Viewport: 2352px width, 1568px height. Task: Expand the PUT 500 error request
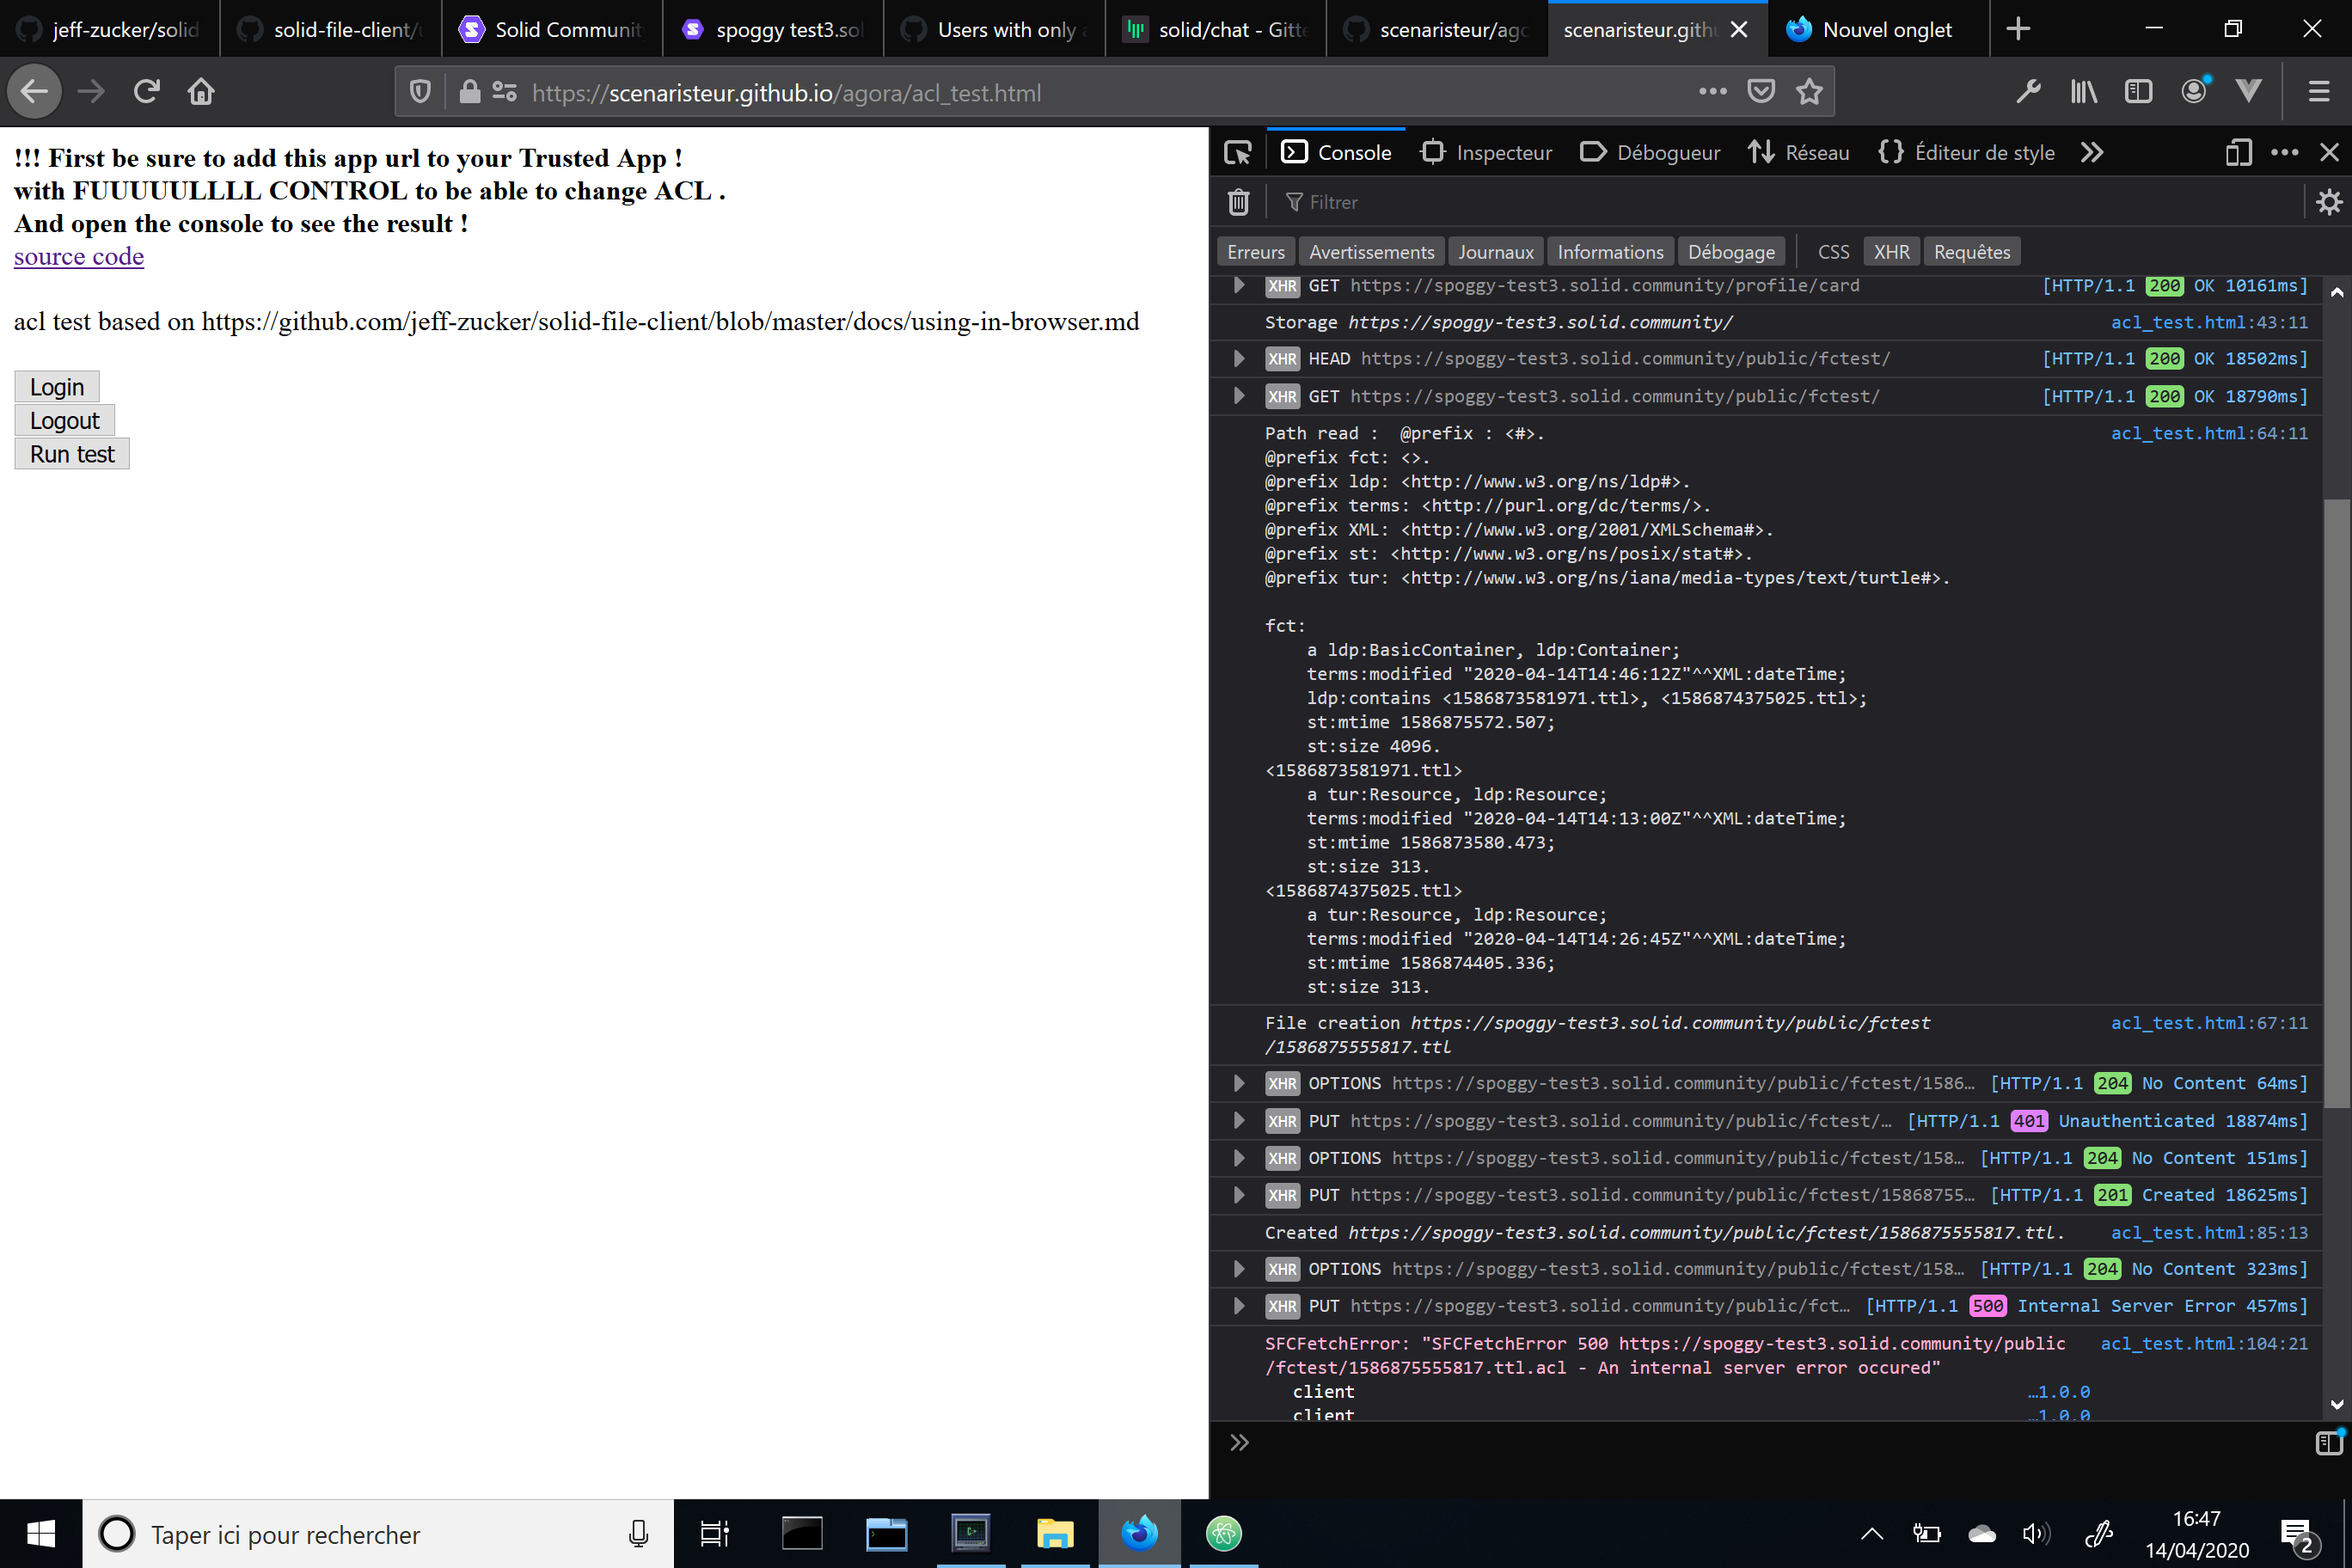[1238, 1305]
